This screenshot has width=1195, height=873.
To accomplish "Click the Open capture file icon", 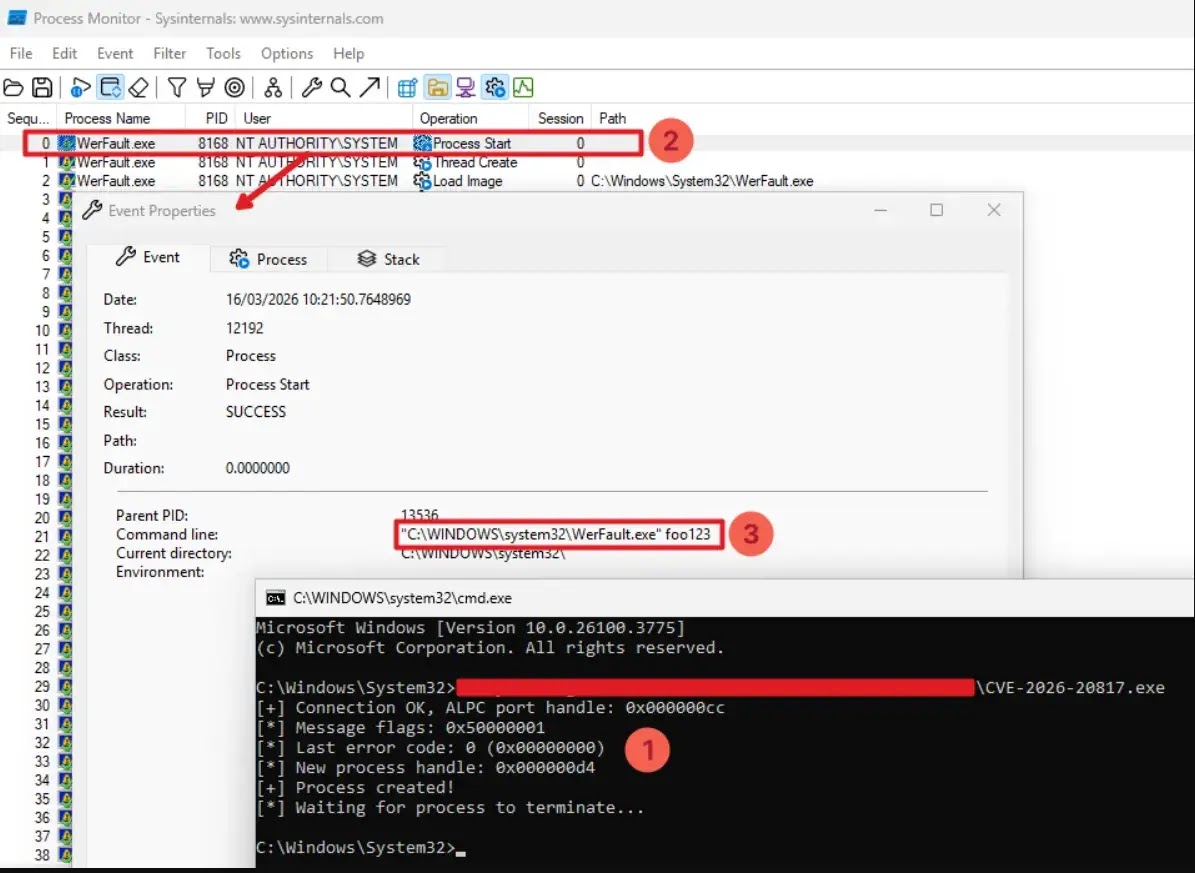I will [13, 88].
